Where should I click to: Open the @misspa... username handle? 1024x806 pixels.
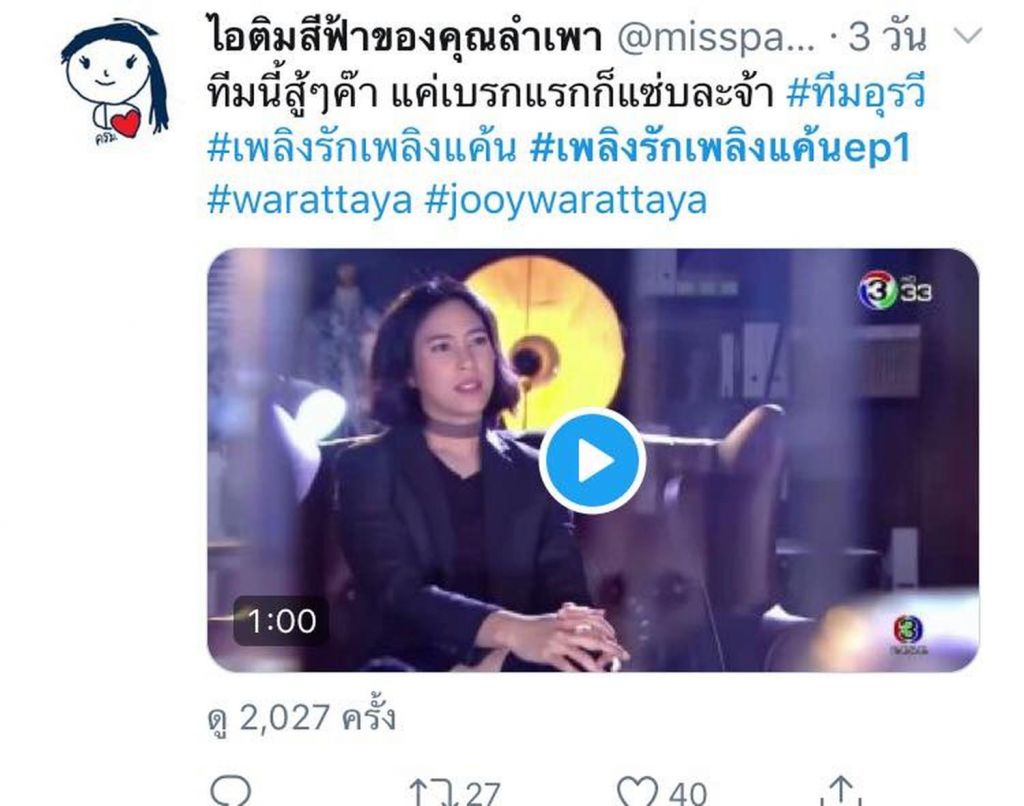716,39
